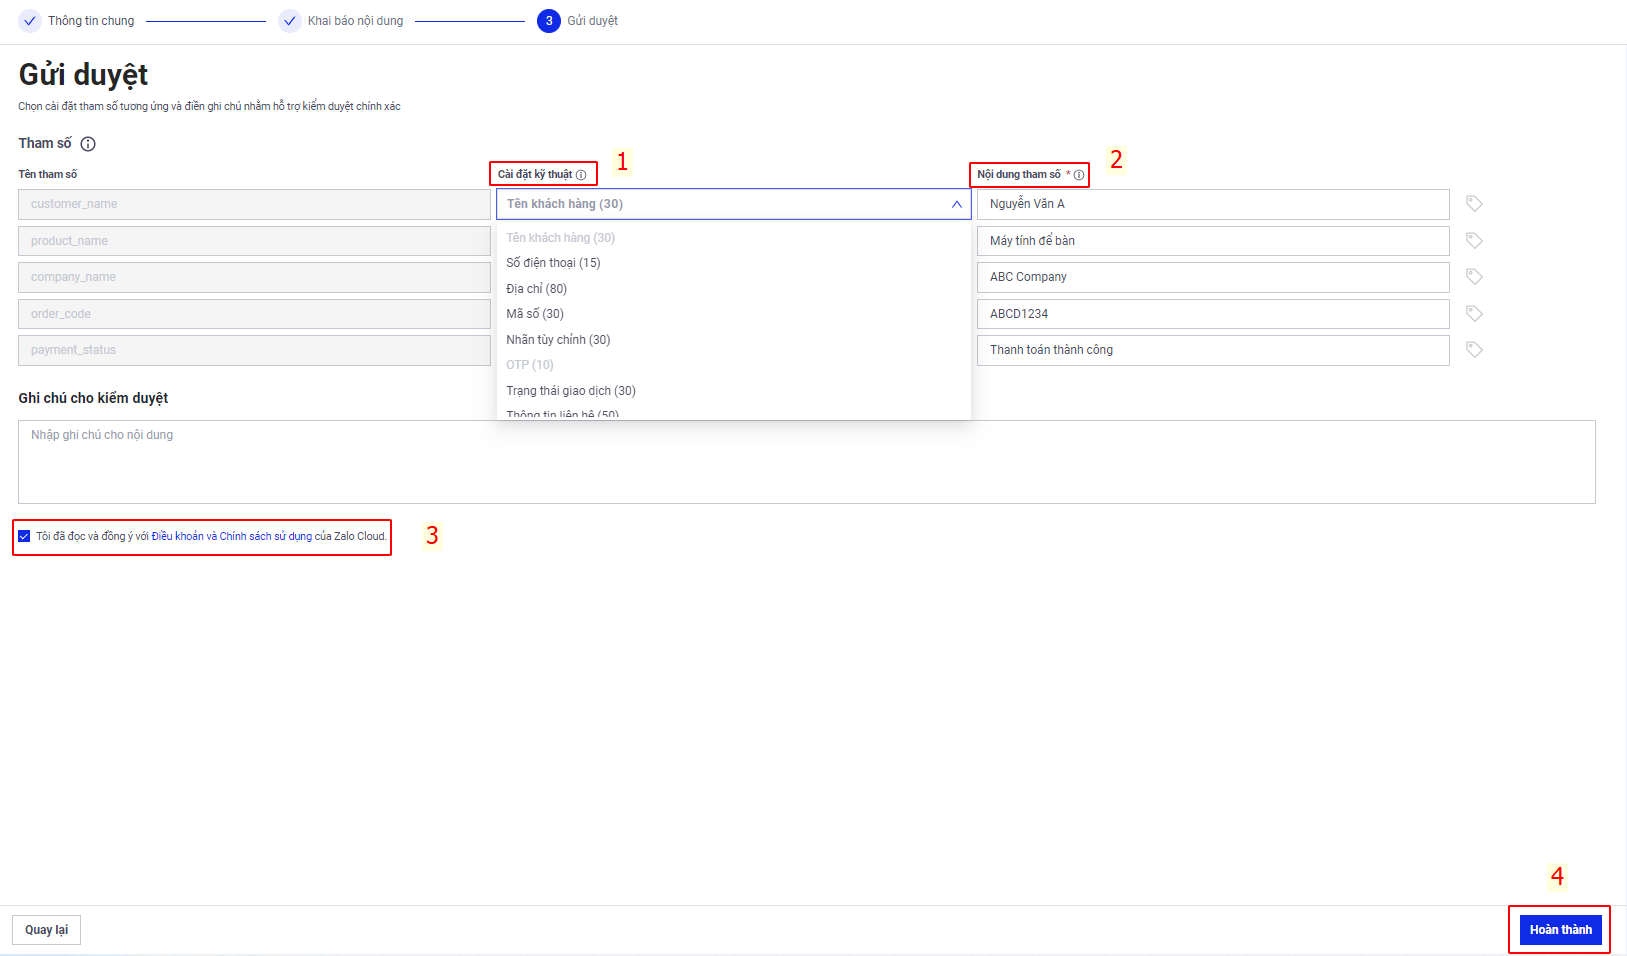This screenshot has height=956, width=1627.
Task: Click the Nhập ghi chú cho nội dung textarea
Action: pyautogui.click(x=807, y=462)
